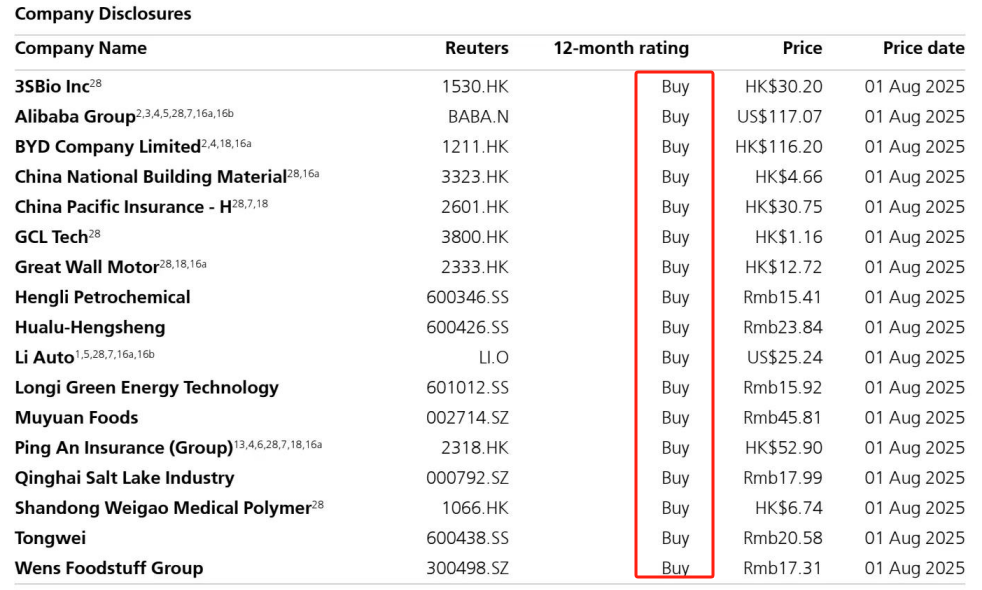
Task: Open the Alibaba Group company name
Action: coord(75,117)
